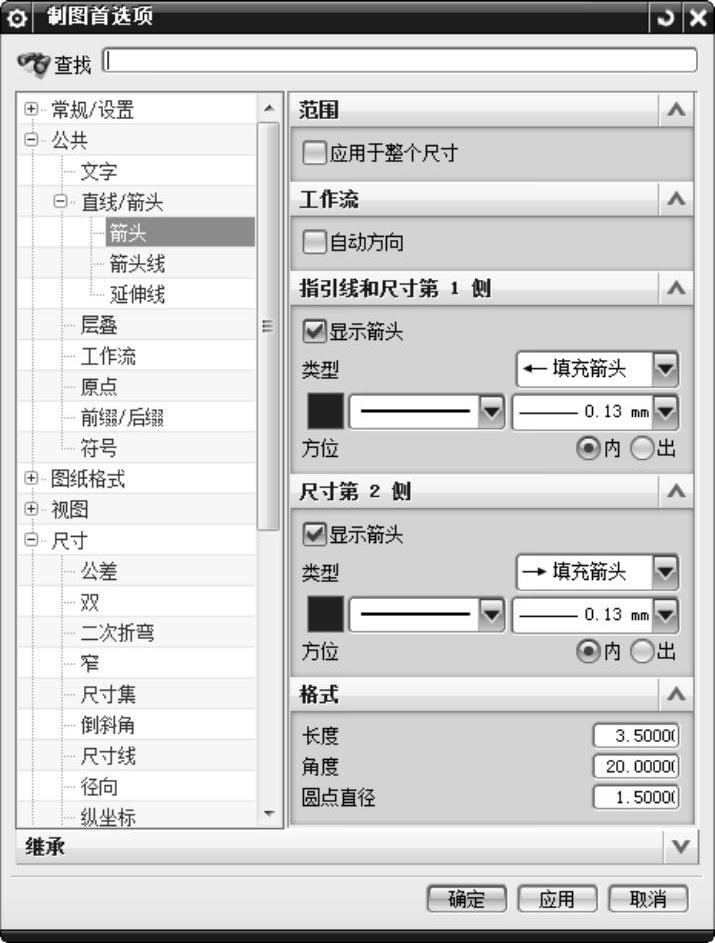Select 公差 under 尺寸
The width and height of the screenshot is (715, 943).
(x=99, y=571)
